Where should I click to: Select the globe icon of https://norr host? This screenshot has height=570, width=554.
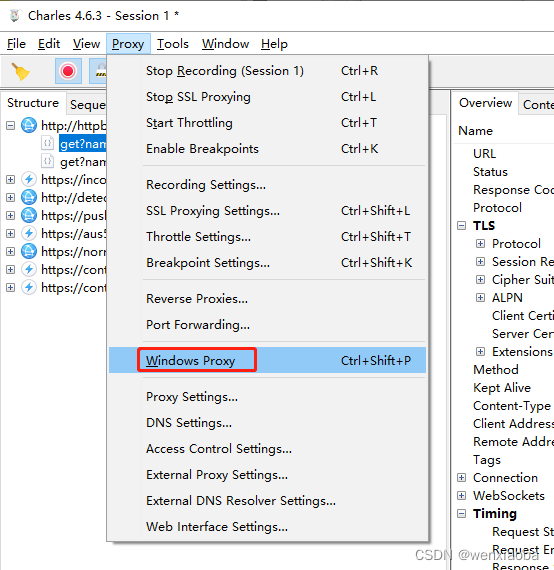tap(29, 252)
